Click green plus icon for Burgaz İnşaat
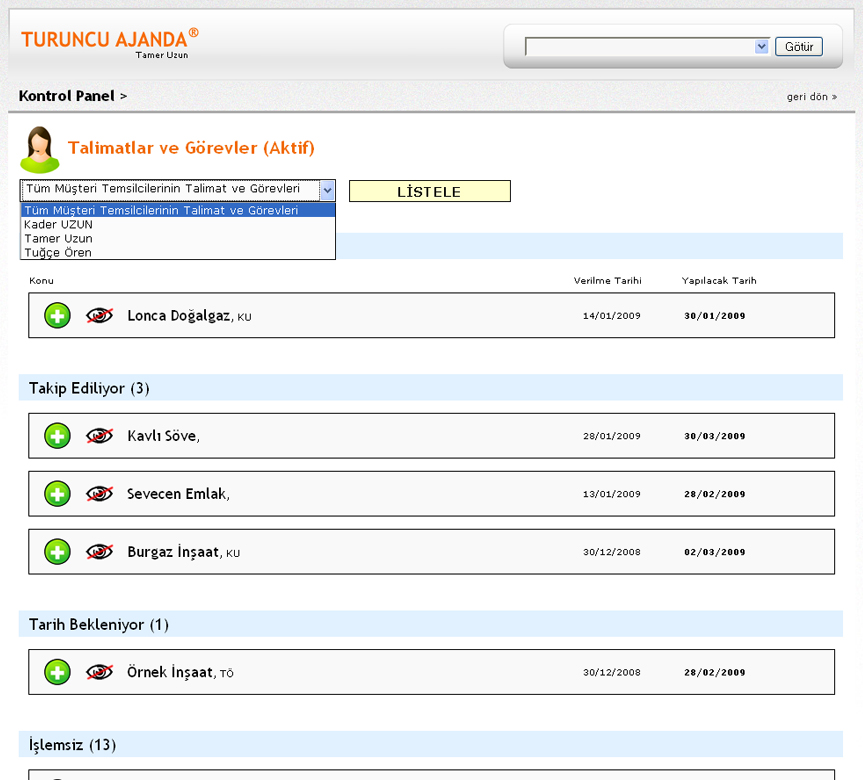The image size is (863, 780). (x=57, y=552)
